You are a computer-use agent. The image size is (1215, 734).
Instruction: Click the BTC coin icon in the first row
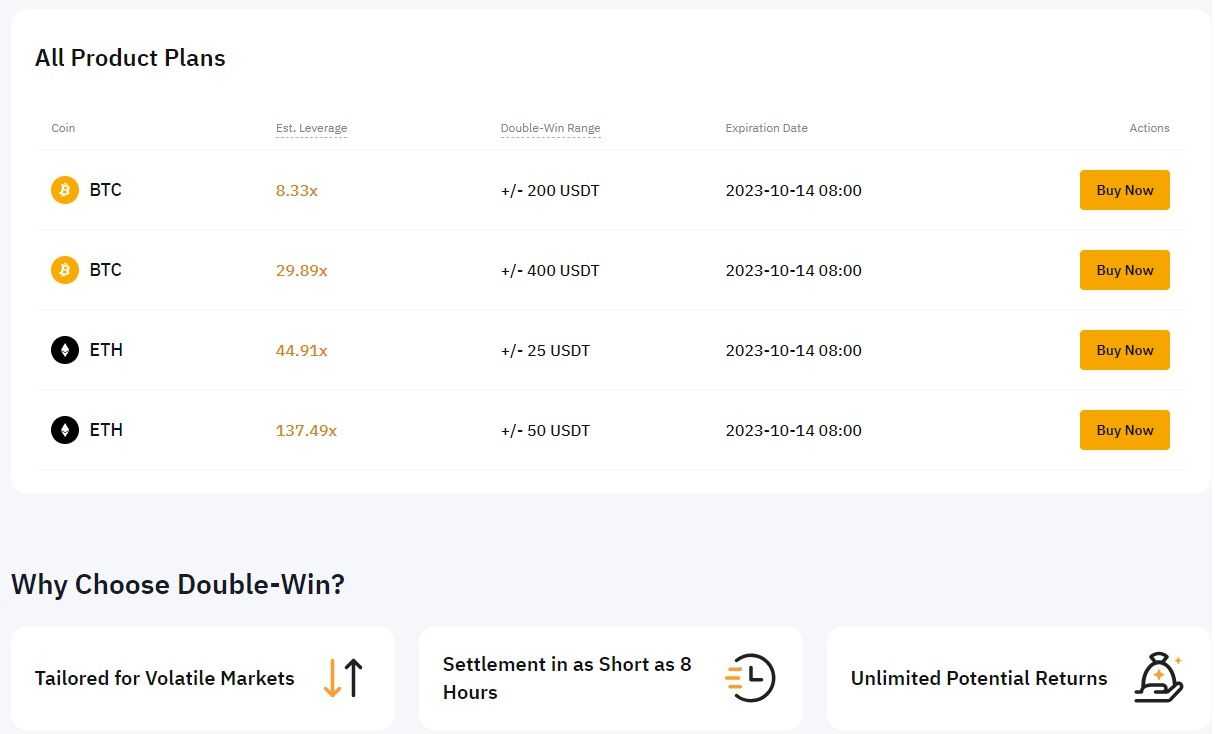pos(64,189)
